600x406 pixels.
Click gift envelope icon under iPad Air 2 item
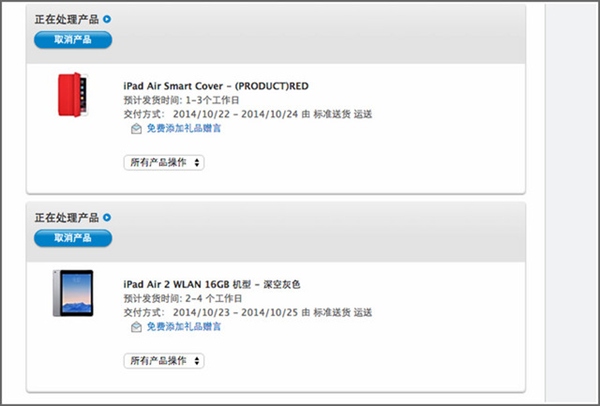pyautogui.click(x=136, y=327)
